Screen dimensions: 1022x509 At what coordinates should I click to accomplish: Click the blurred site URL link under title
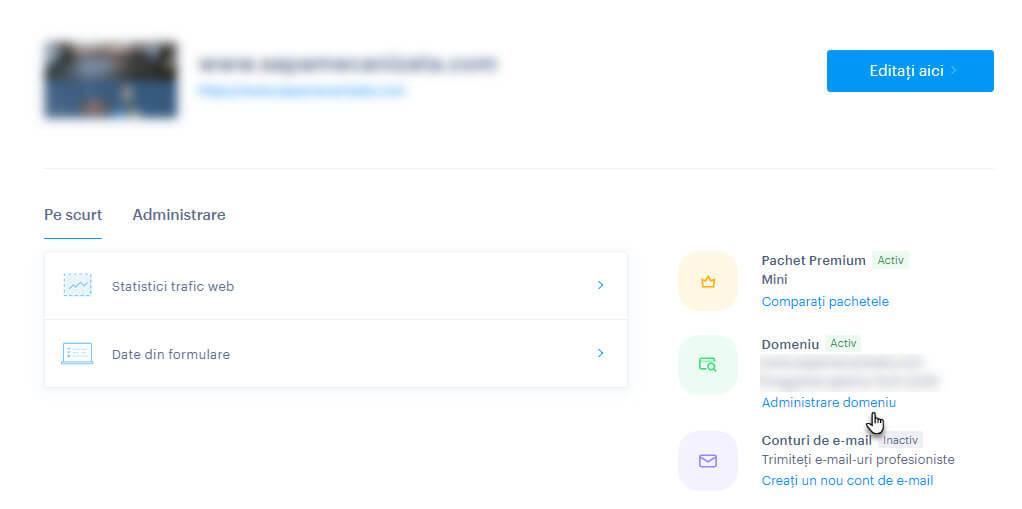[302, 91]
